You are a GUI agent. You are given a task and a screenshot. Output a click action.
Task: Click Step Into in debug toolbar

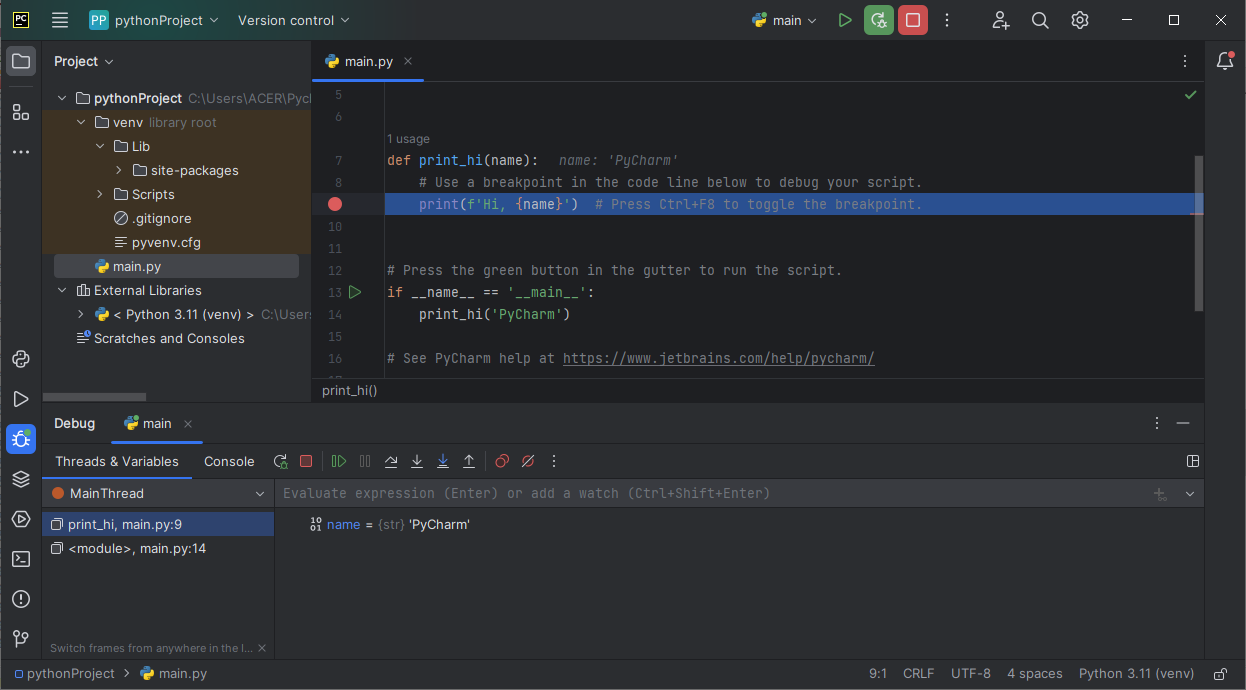417,461
